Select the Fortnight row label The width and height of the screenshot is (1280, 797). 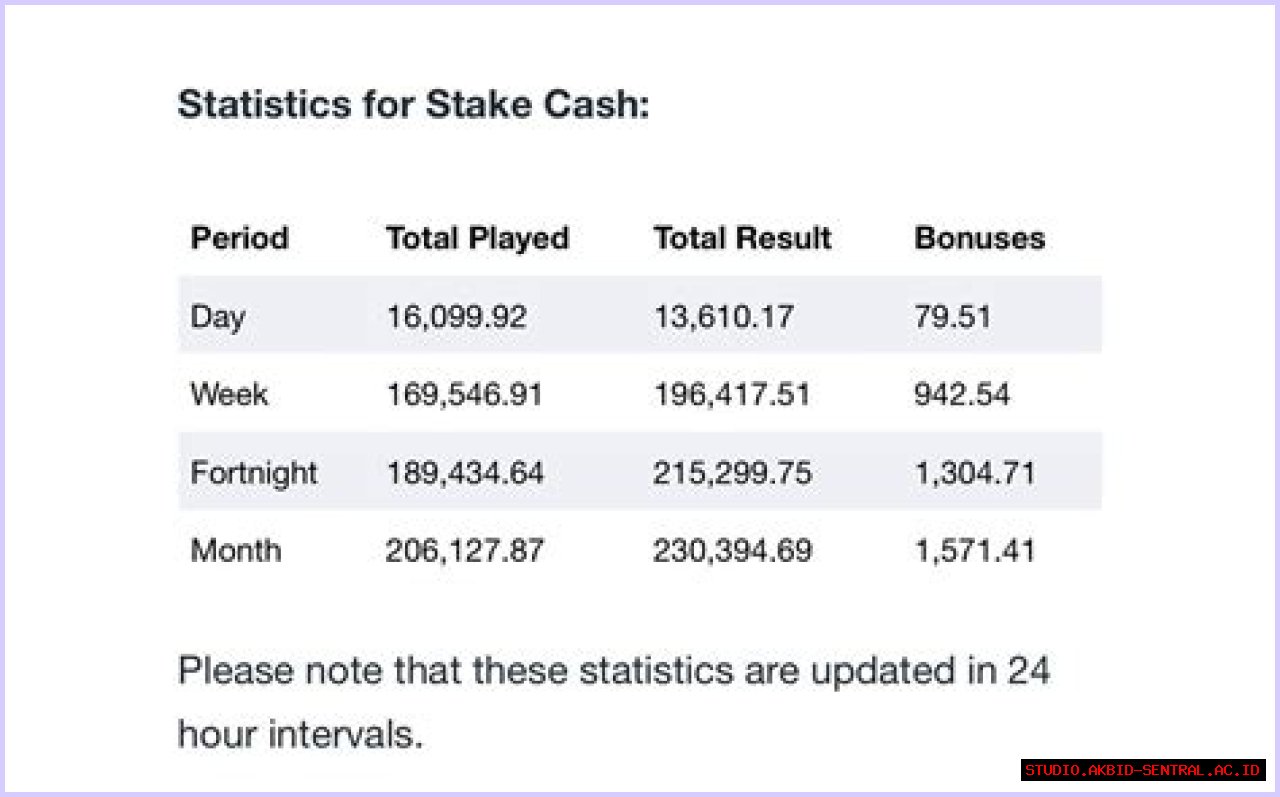pos(253,472)
